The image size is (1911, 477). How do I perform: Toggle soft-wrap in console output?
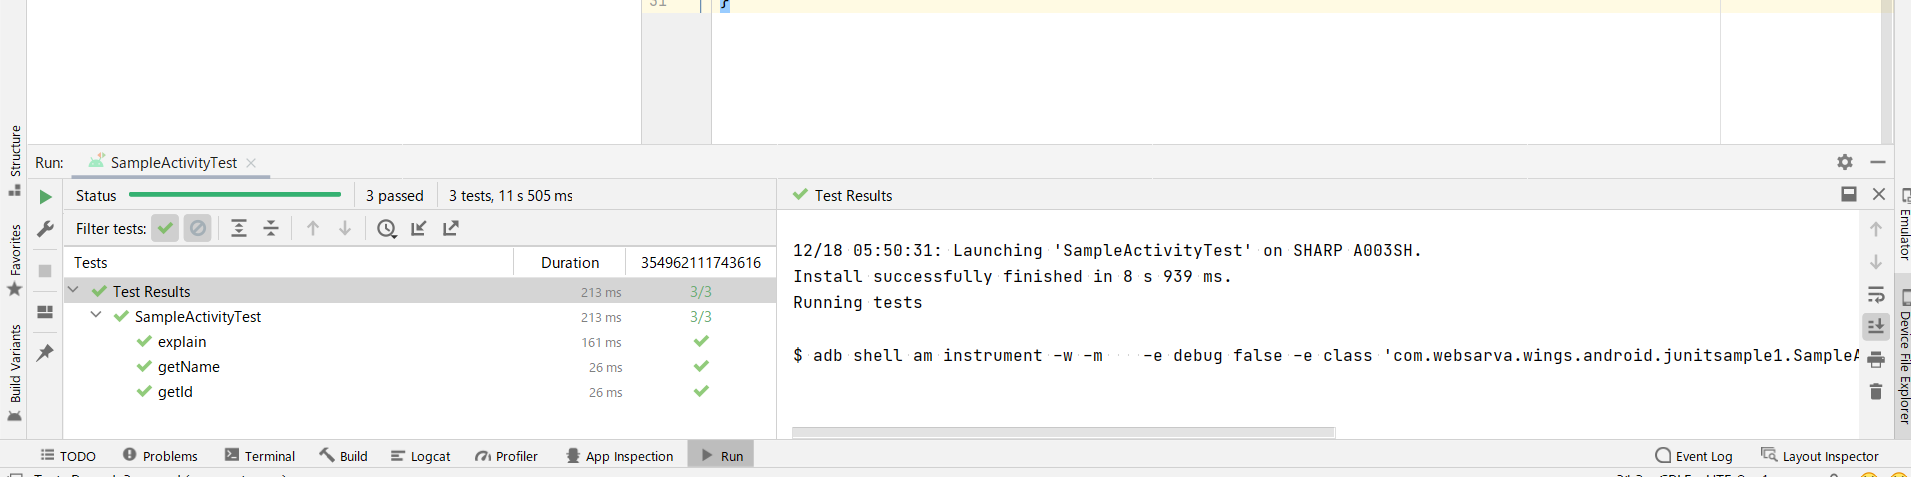click(1876, 295)
